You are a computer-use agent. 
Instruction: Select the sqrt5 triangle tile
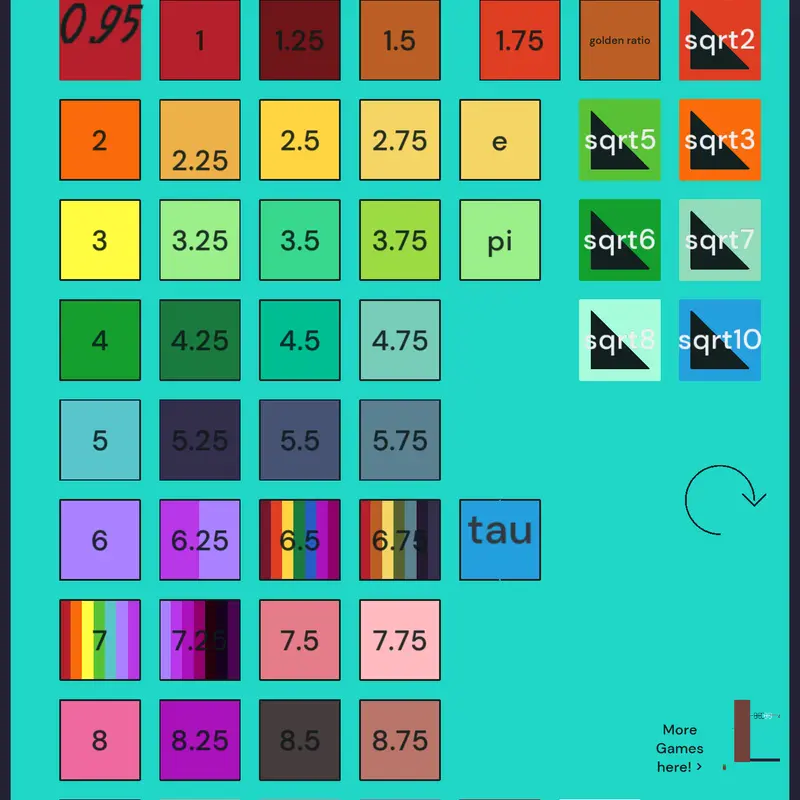click(619, 140)
